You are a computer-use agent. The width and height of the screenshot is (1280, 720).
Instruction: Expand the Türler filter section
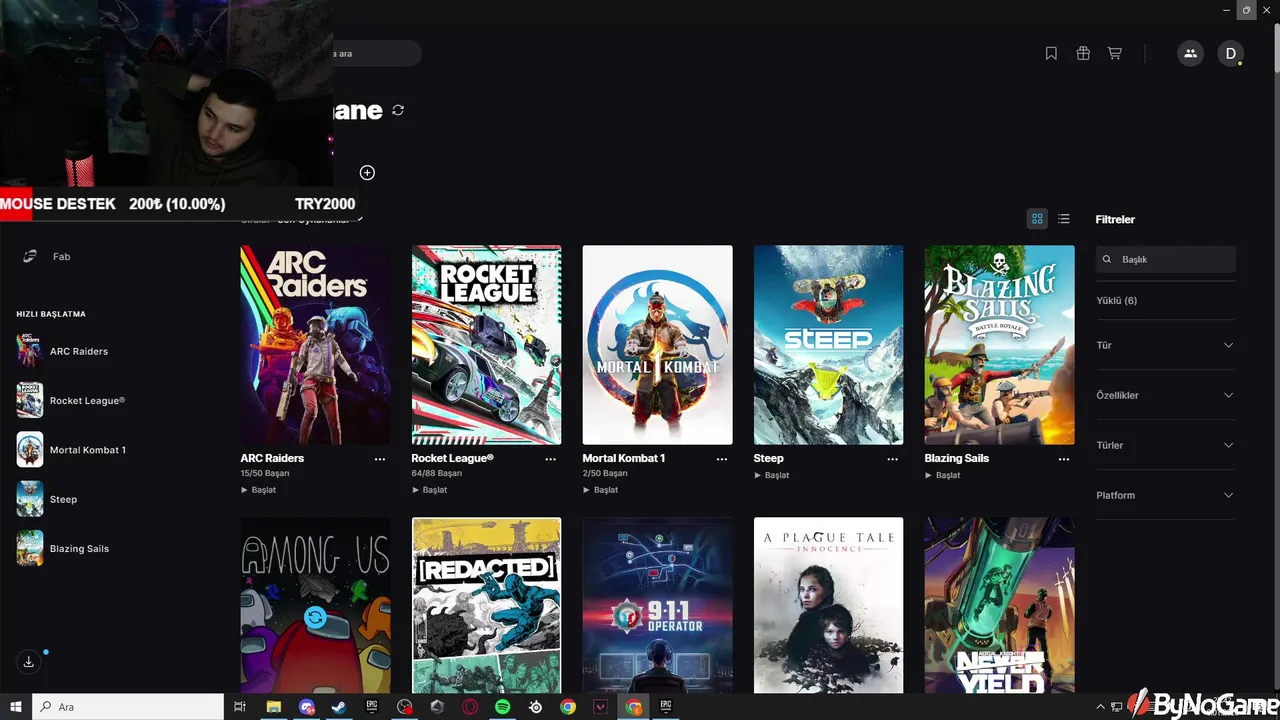pos(1165,445)
